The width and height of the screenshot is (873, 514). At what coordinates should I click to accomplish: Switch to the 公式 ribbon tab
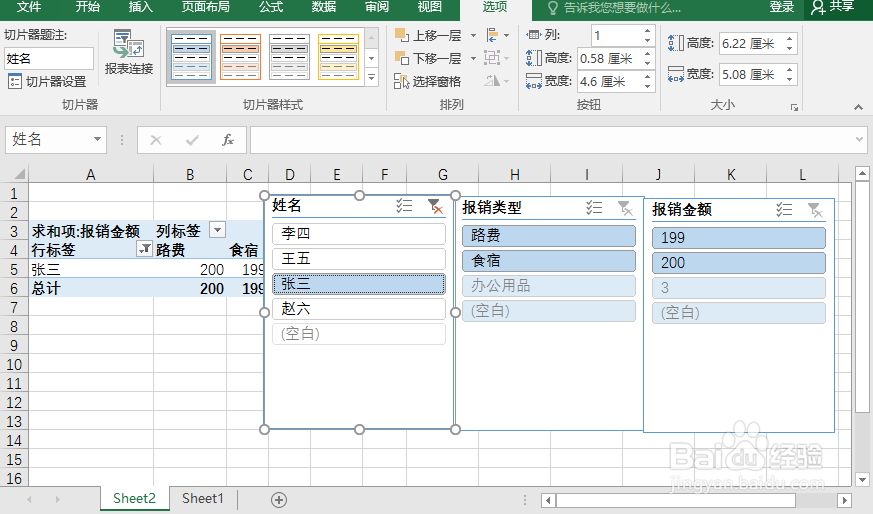[x=271, y=7]
